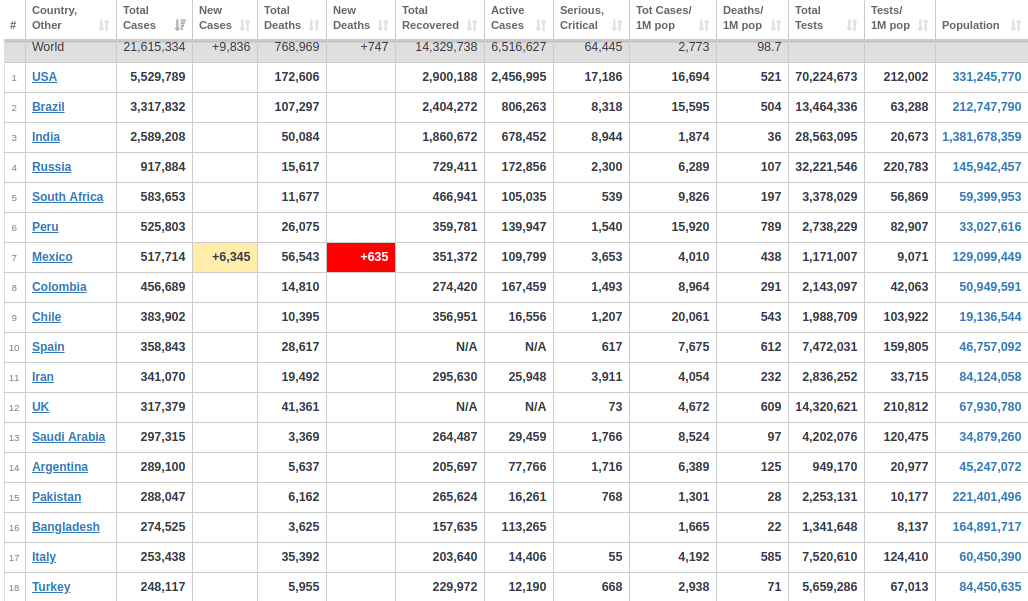Sort the table by New Cases arrows
This screenshot has width=1028, height=601.
point(245,26)
